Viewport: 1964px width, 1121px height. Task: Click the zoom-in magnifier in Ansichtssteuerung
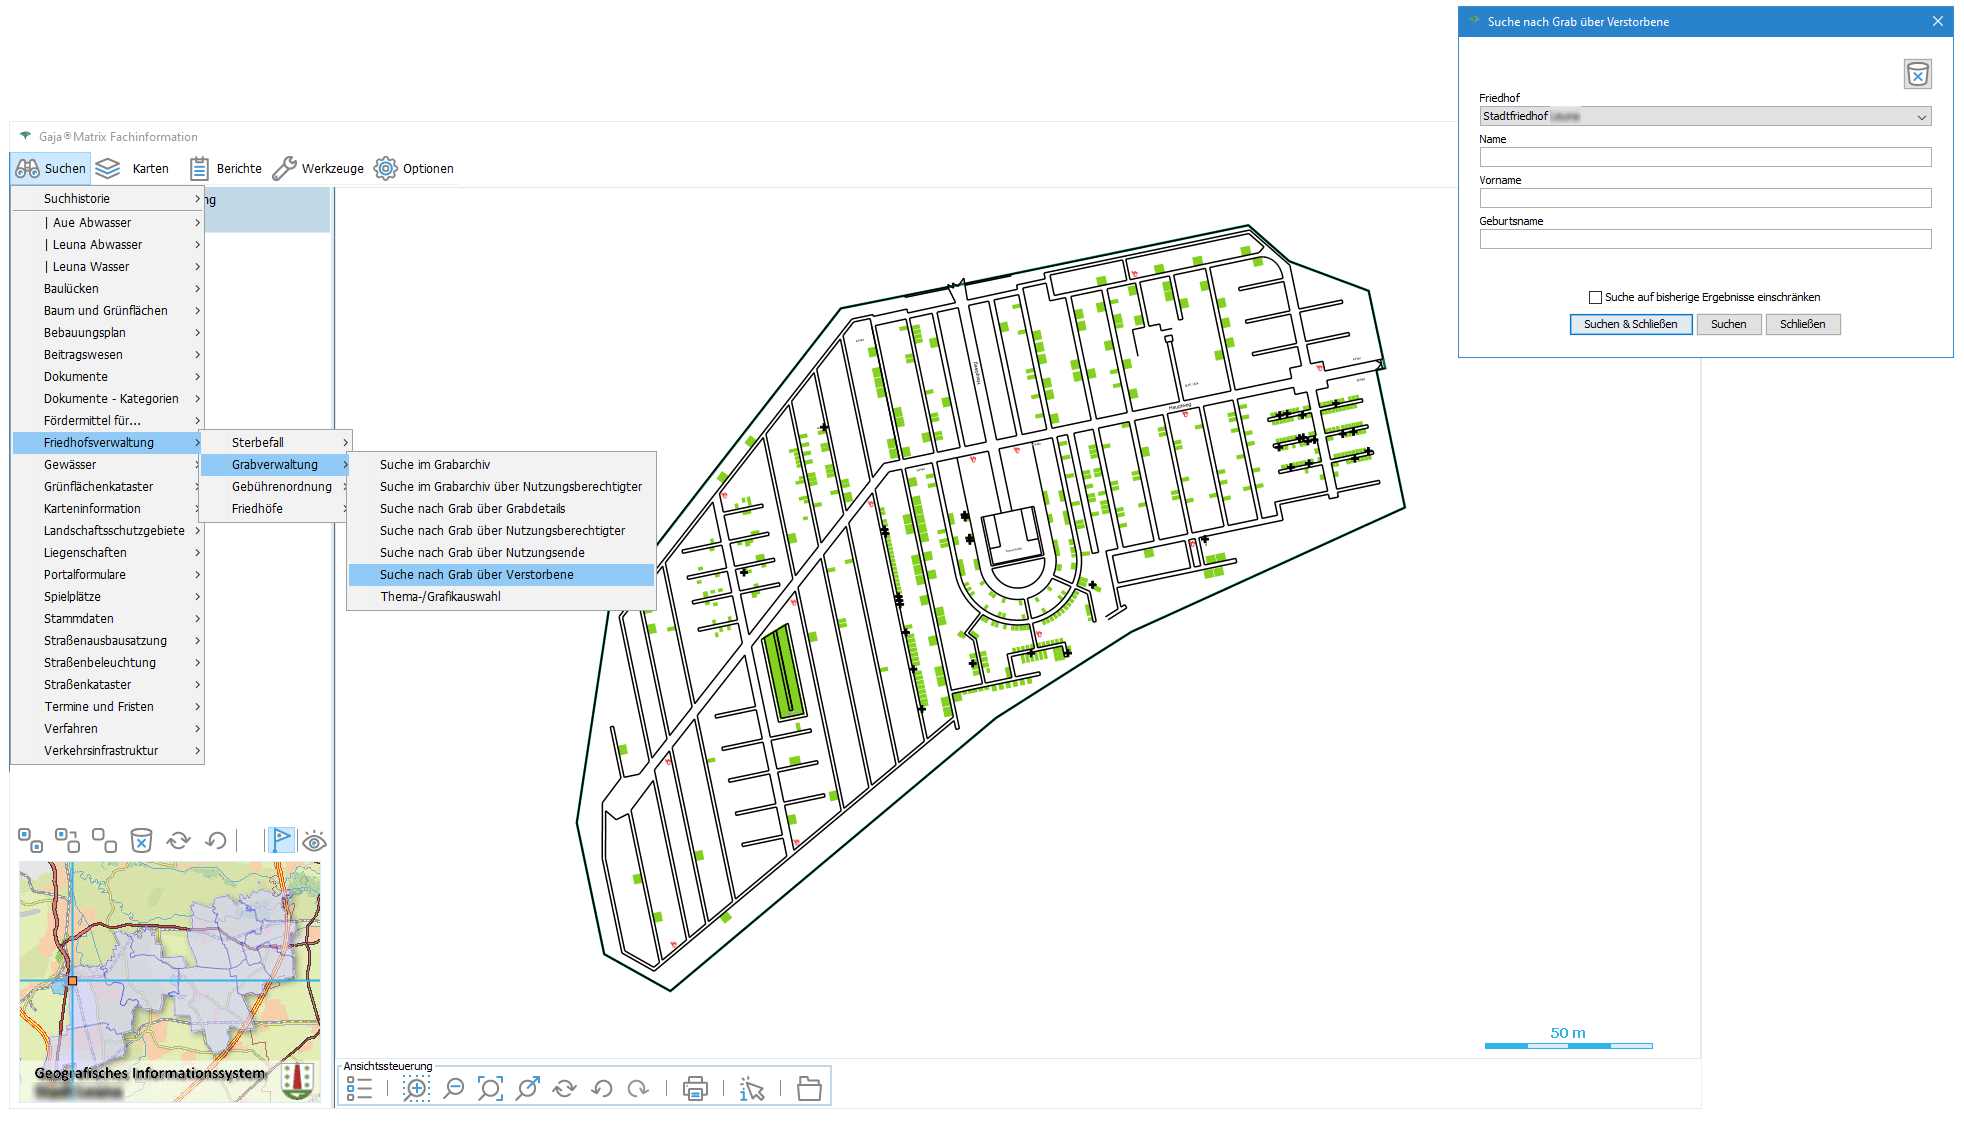pyautogui.click(x=416, y=1089)
